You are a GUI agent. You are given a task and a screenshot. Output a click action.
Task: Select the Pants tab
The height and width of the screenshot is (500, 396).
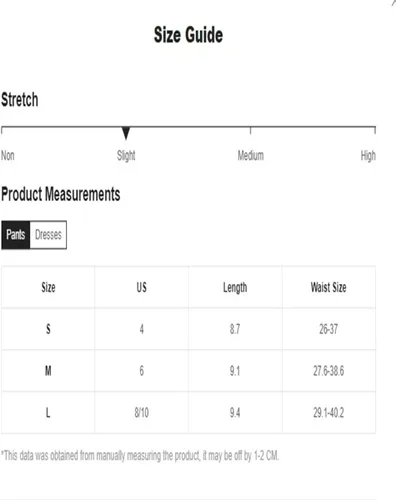[16, 235]
